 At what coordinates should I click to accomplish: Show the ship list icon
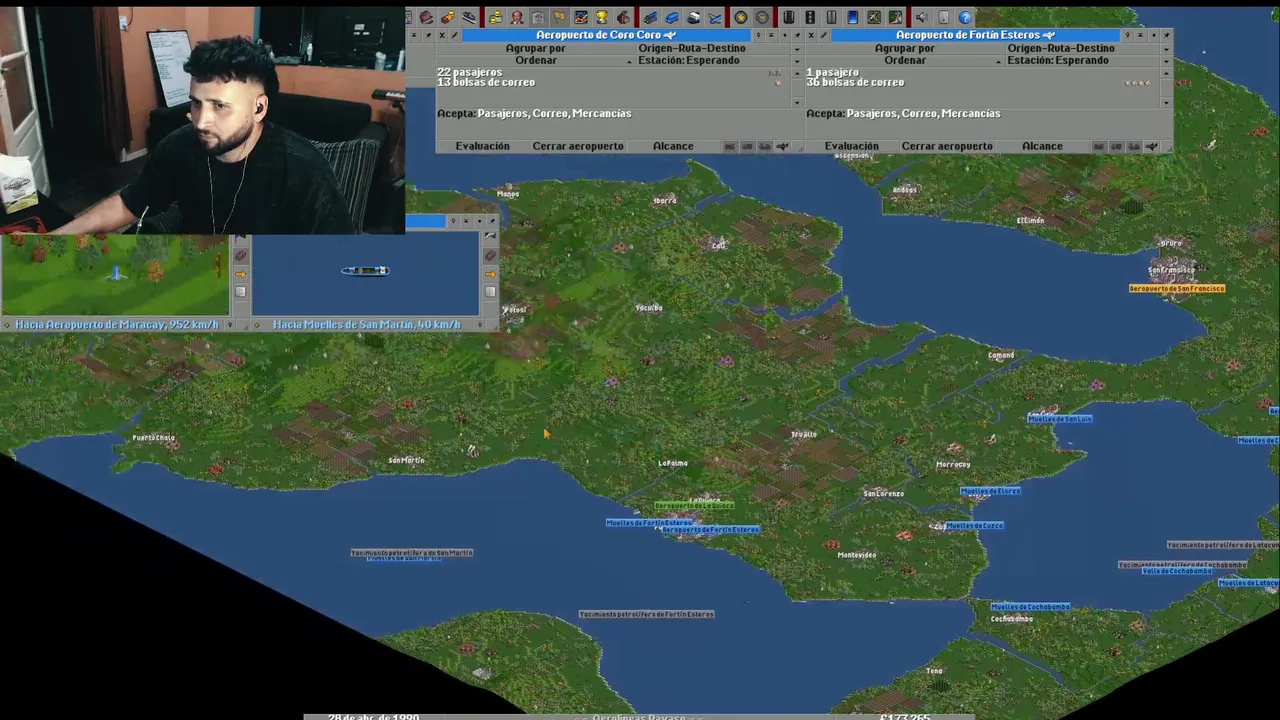[x=693, y=17]
